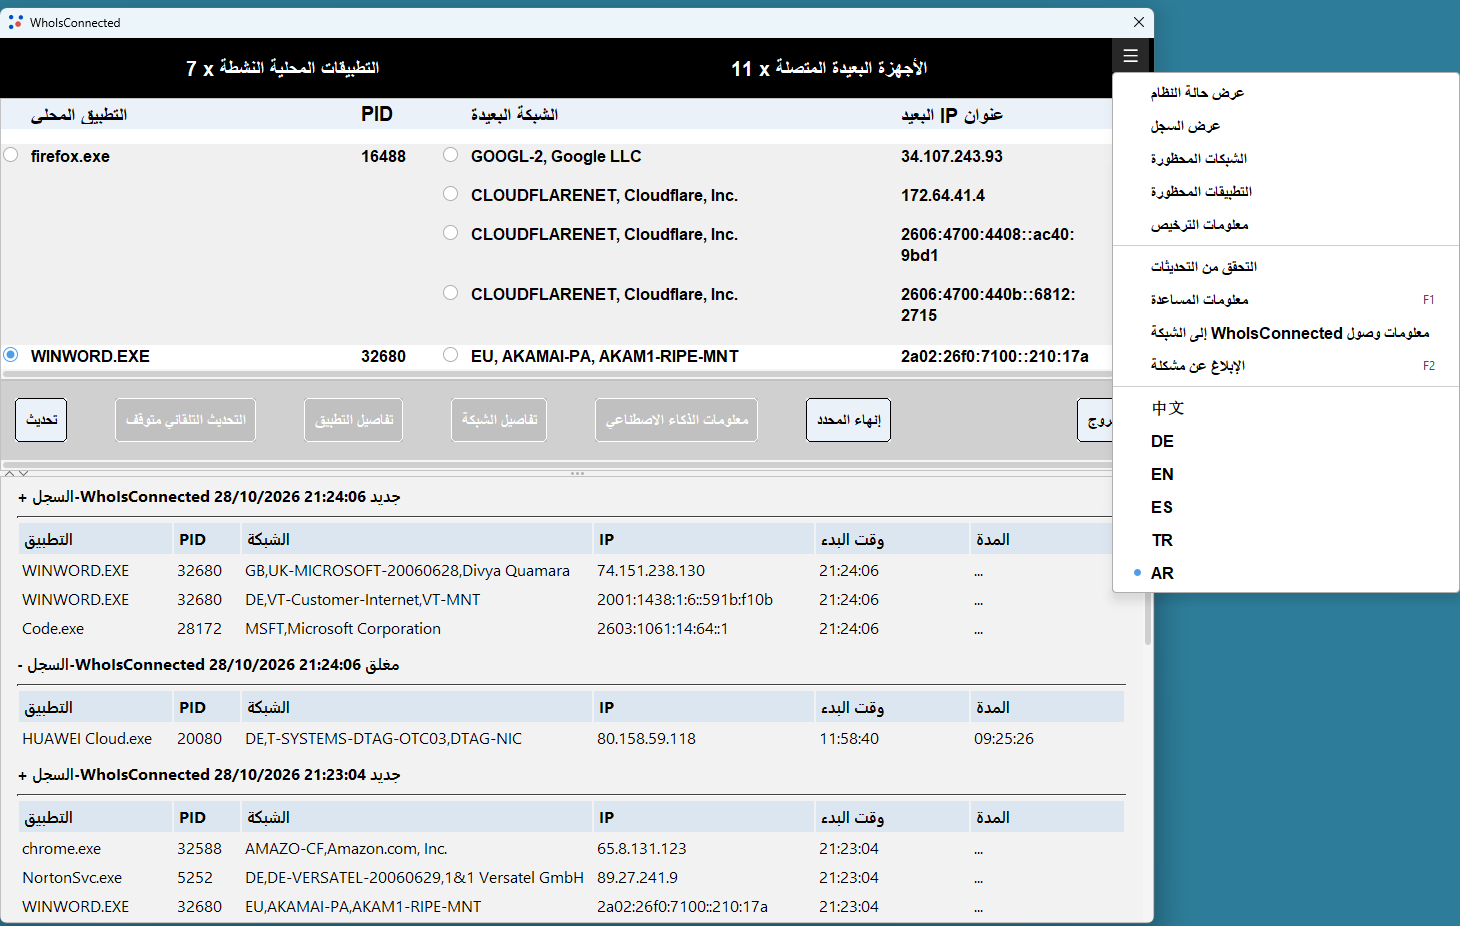Click the panel collapse chevrons above the log
Viewport: 1460px width, 926px height.
click(x=16, y=473)
